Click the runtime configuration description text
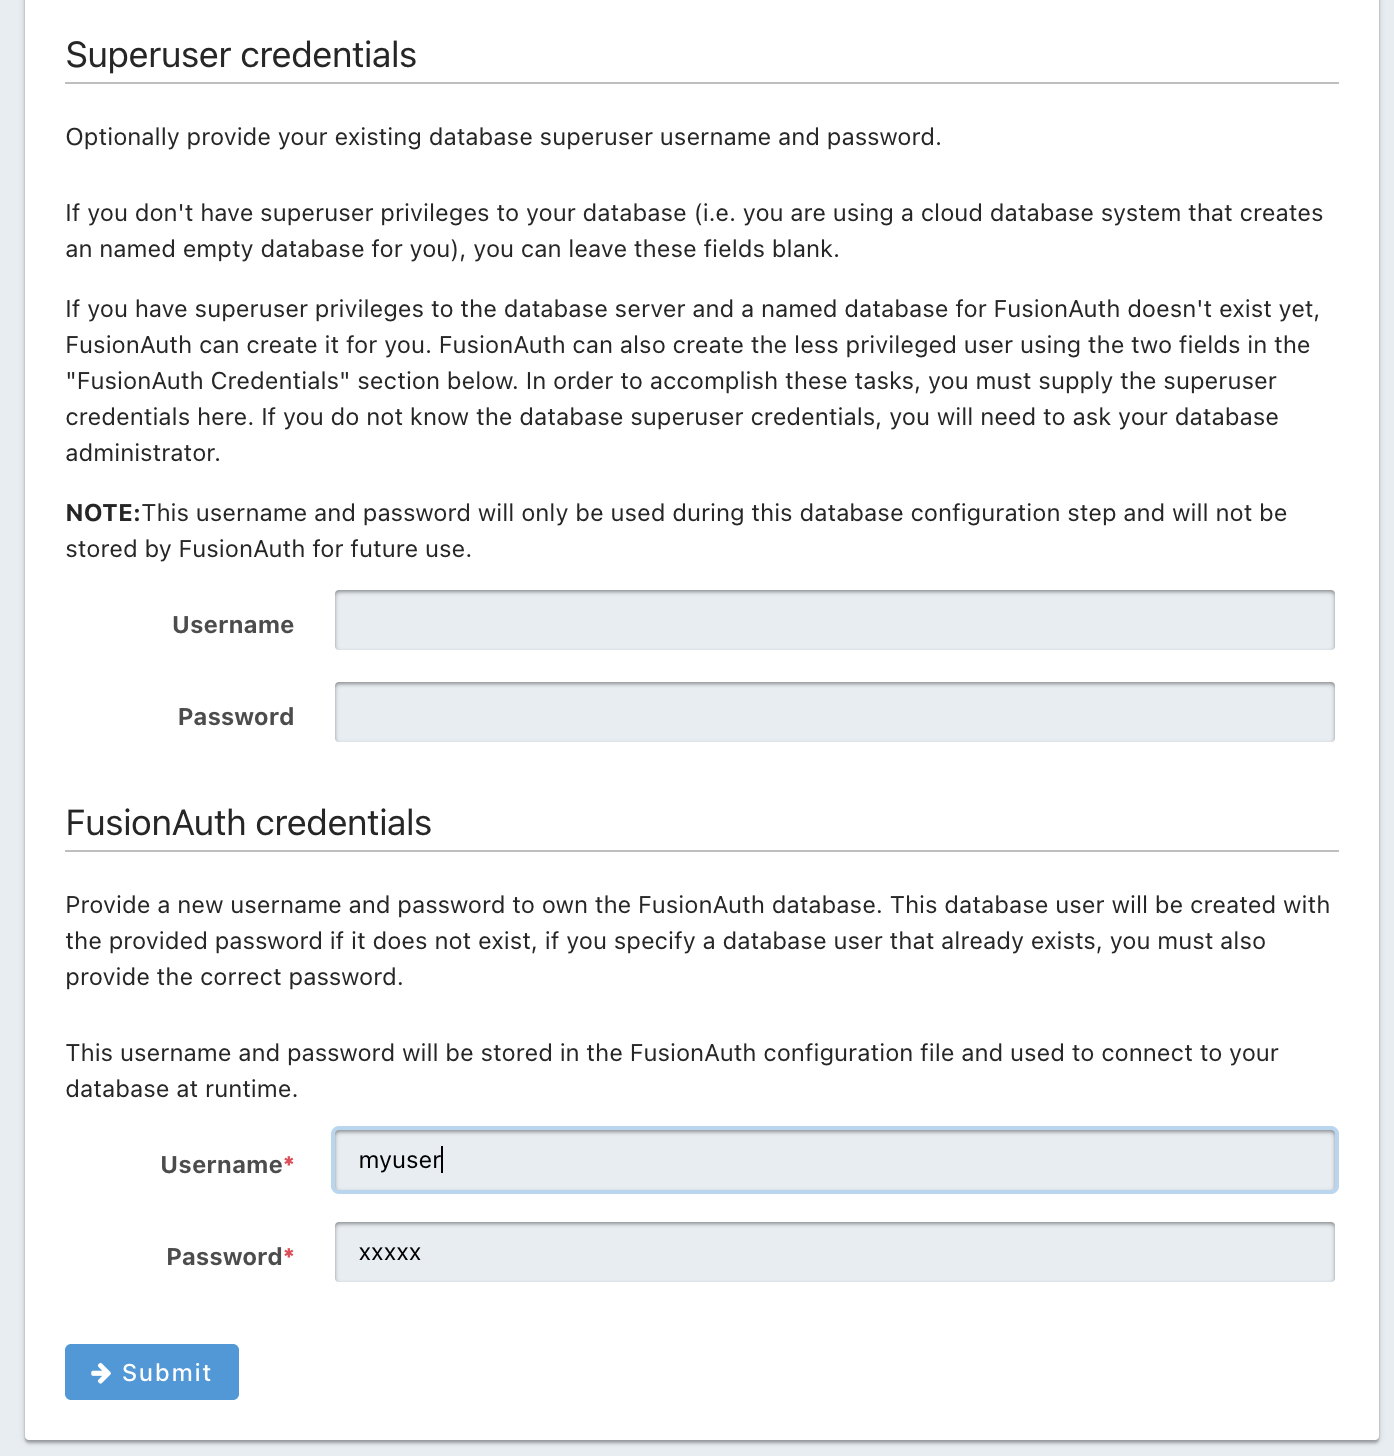Screen dimensions: 1394x1456 coord(670,1070)
